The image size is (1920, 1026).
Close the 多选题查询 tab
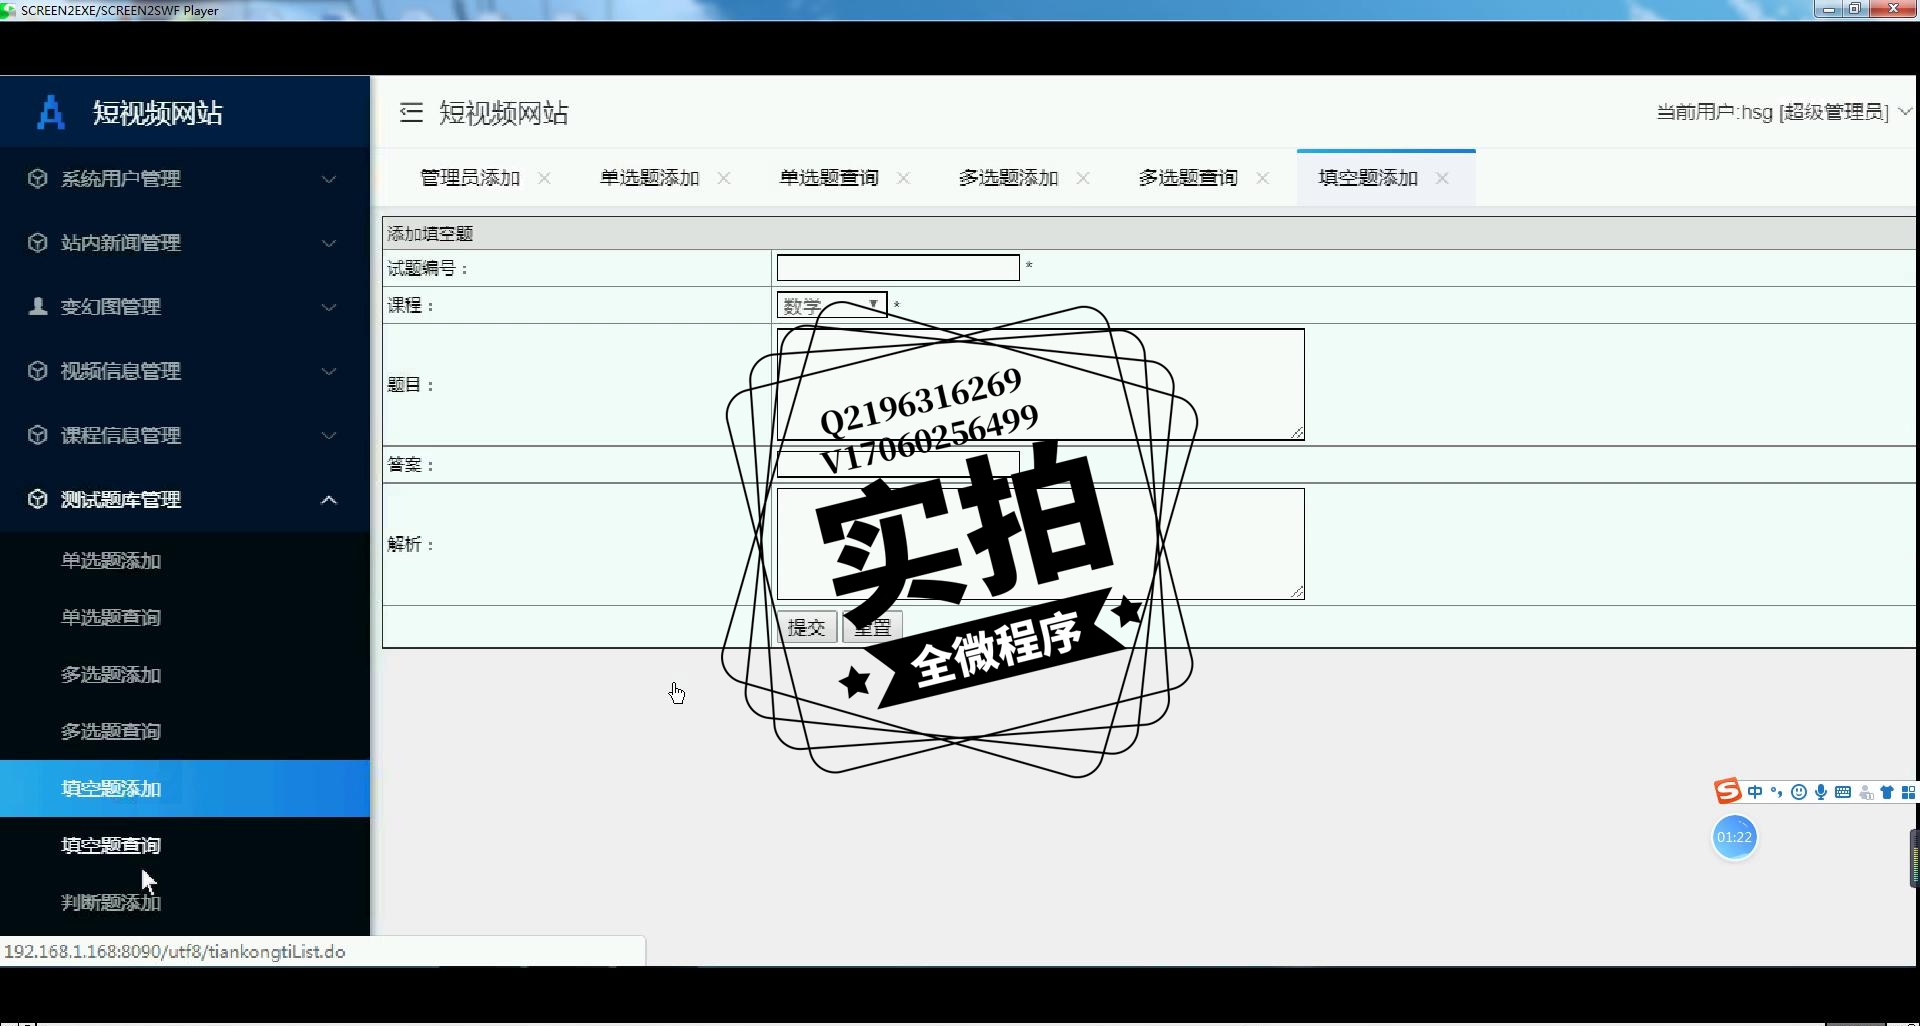point(1263,178)
